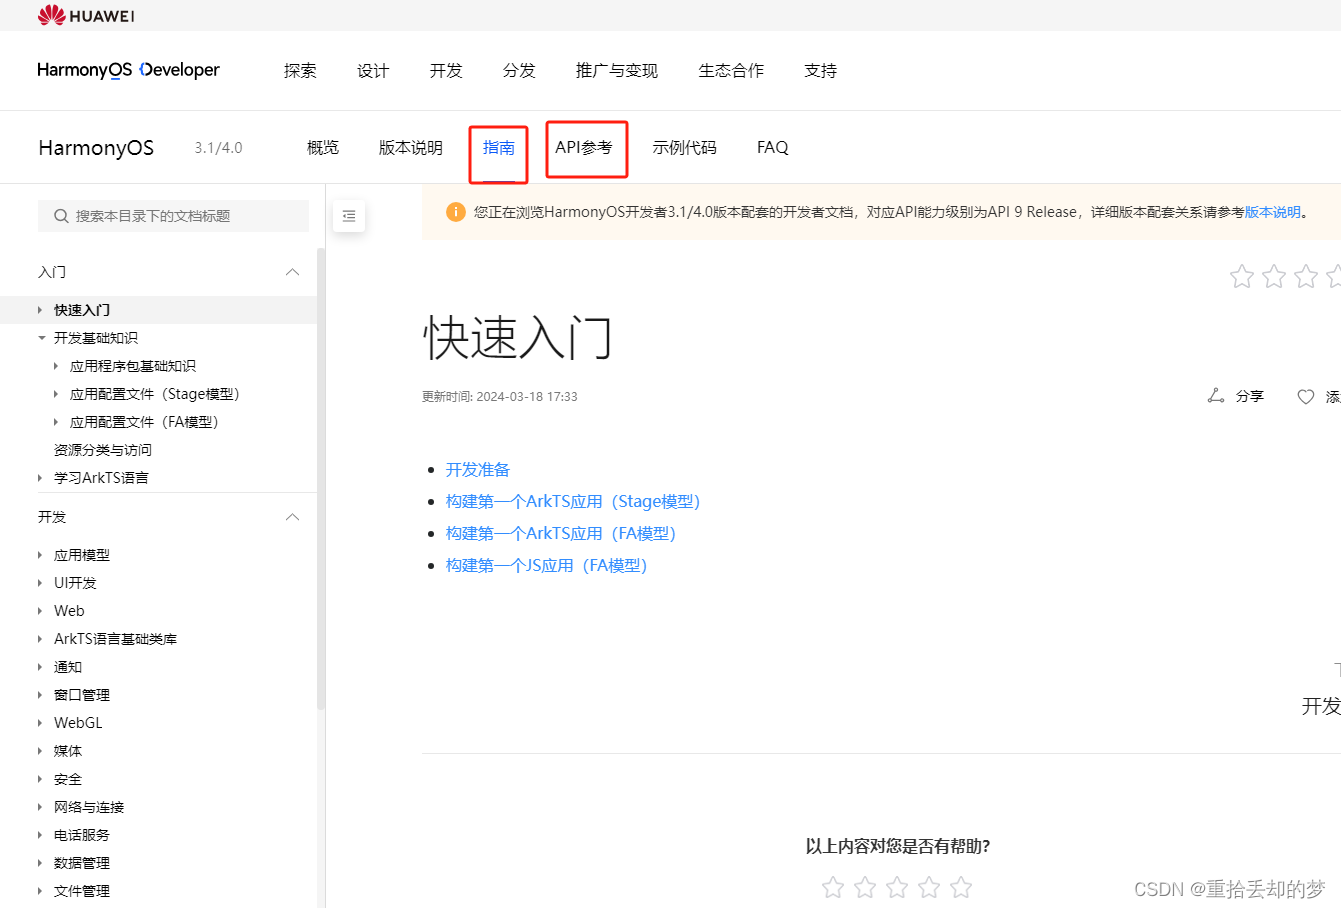Click the share icon next to 分享
Screen dimensions: 1341x908
point(1216,396)
